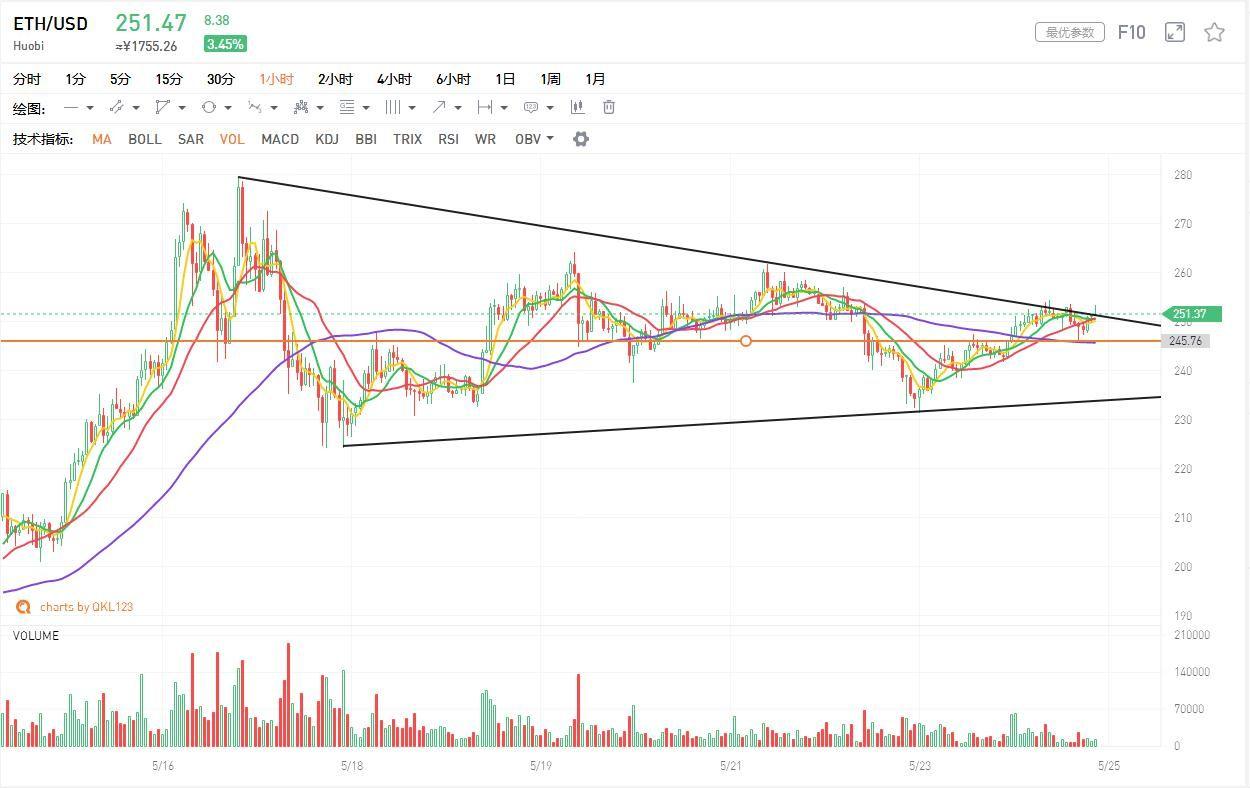Open dropdown next to text annotation tool

550,108
